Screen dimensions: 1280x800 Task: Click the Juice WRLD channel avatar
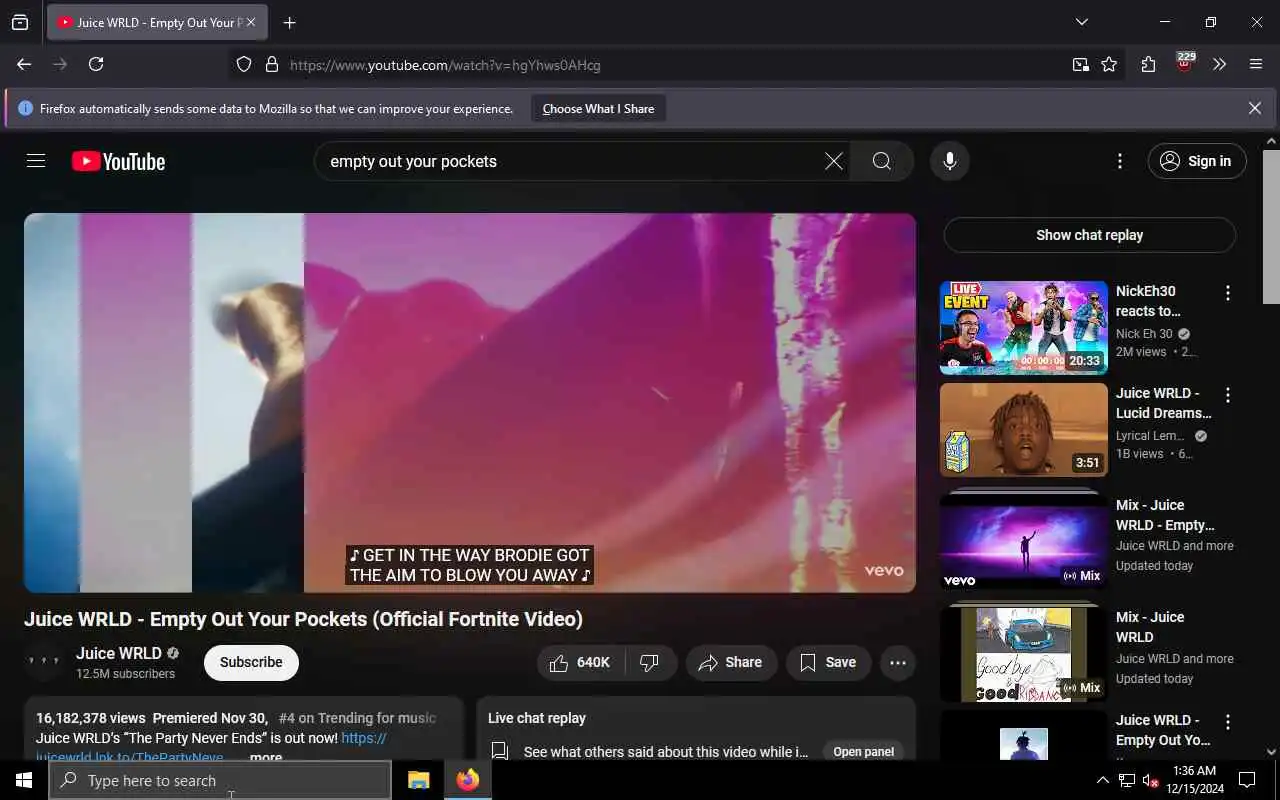point(44,662)
